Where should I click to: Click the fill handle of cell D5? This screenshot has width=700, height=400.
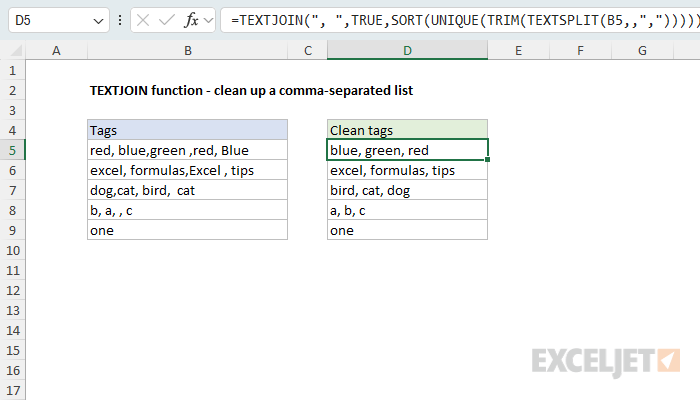[488, 159]
